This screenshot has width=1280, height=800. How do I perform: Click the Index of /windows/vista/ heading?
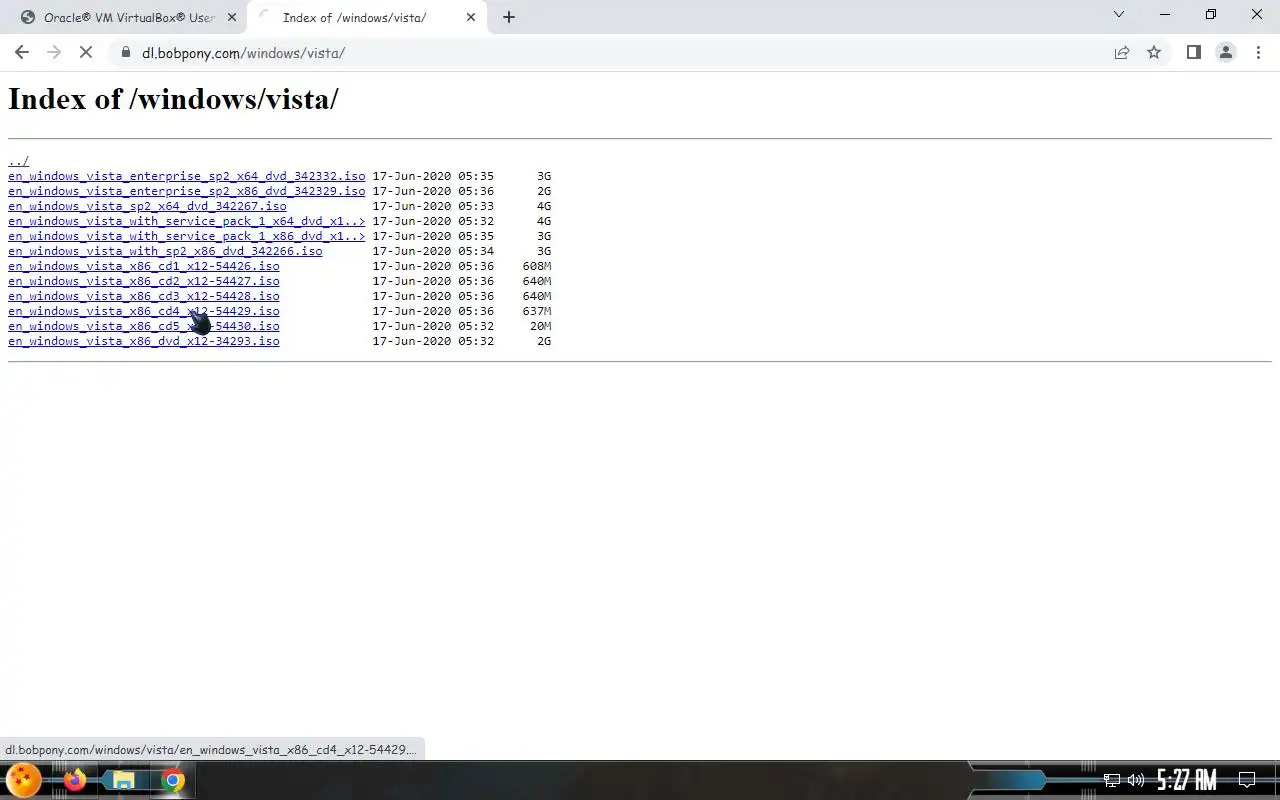click(x=173, y=99)
